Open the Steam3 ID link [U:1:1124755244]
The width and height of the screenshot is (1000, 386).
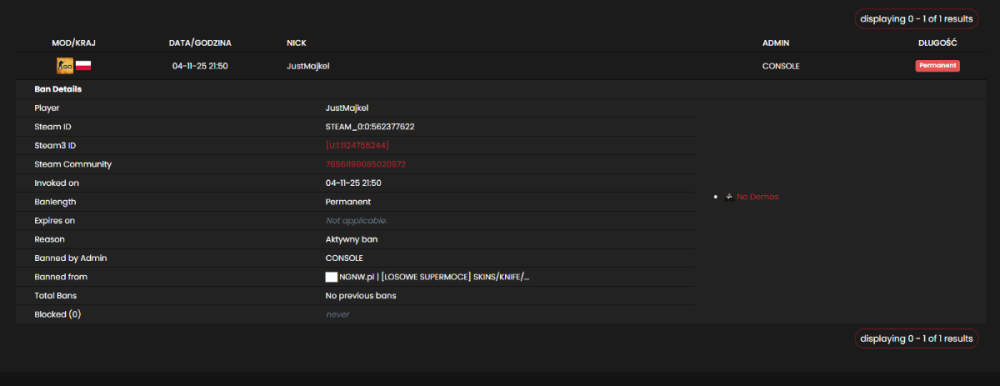(x=357, y=145)
